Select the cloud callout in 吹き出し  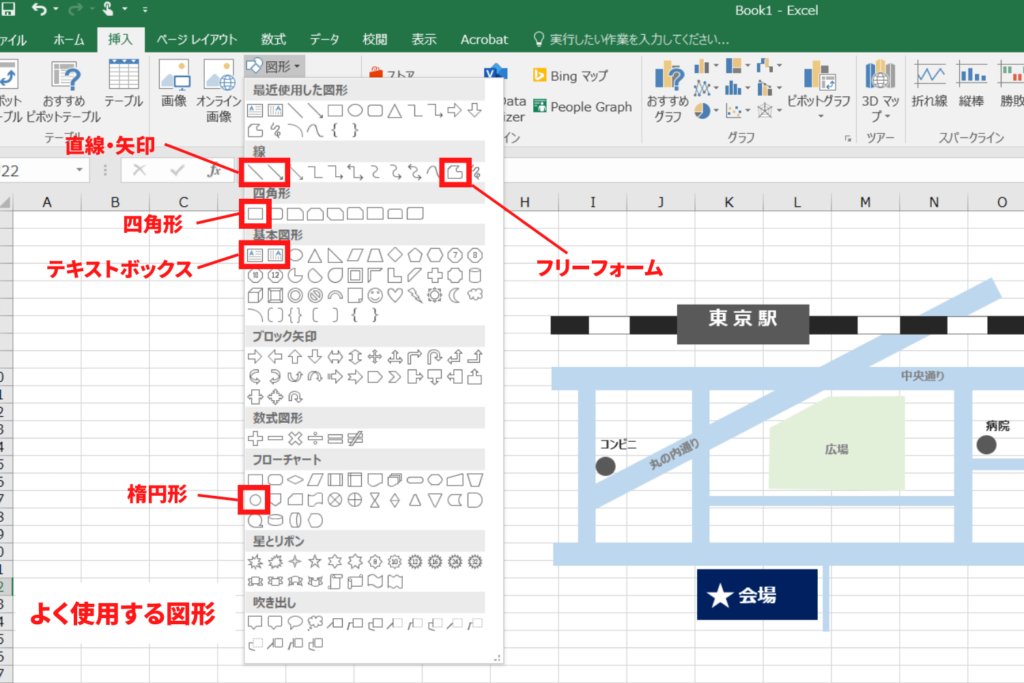[315, 623]
